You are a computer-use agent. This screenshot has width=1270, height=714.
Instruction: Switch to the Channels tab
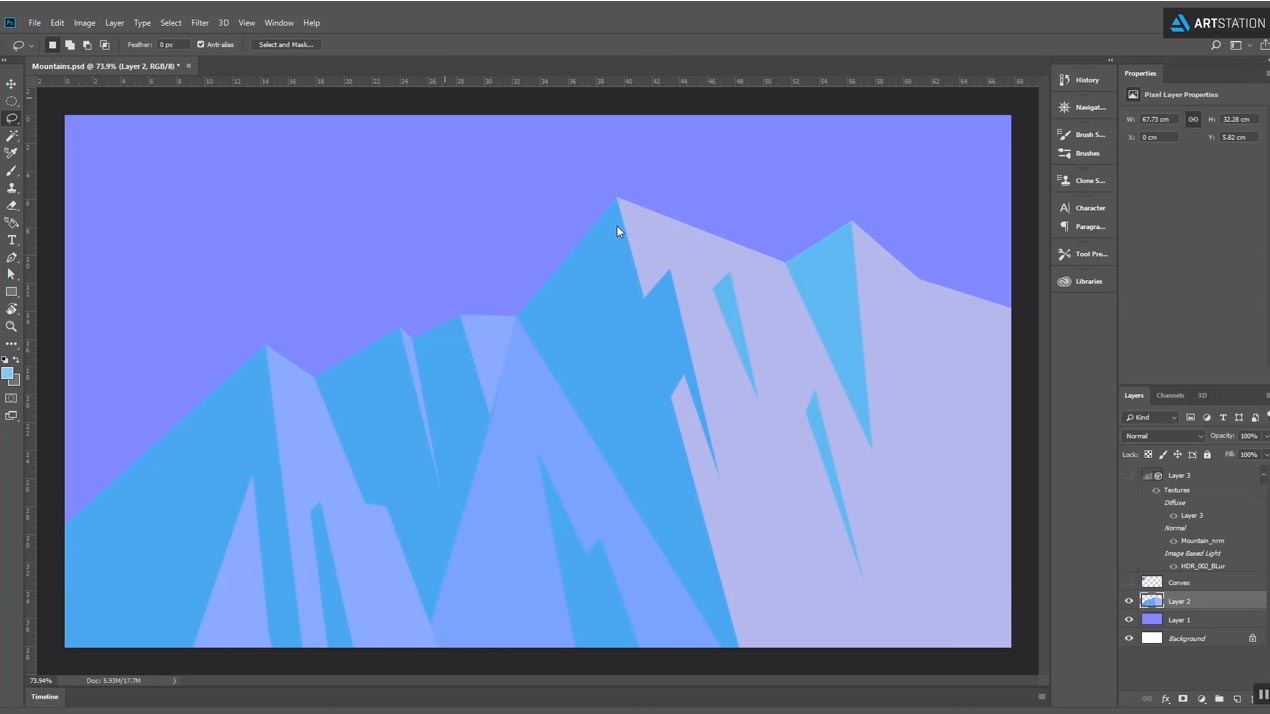pos(1169,395)
